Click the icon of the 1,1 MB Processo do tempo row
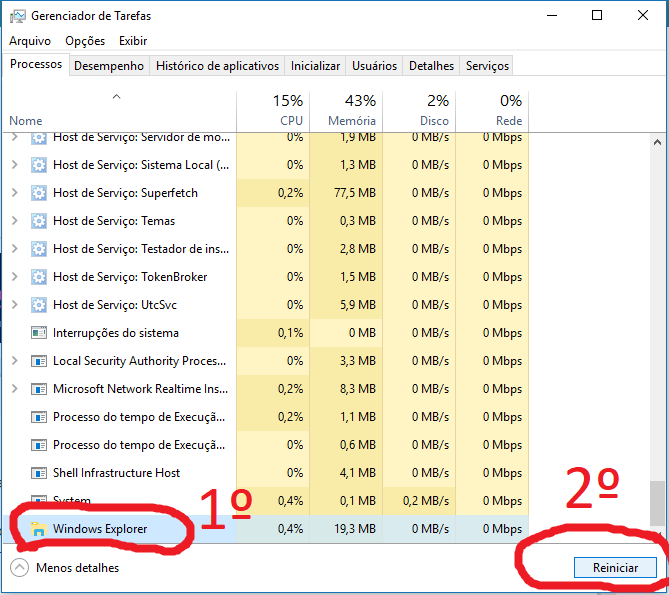Screen dimensions: 669x595 (x=39, y=417)
